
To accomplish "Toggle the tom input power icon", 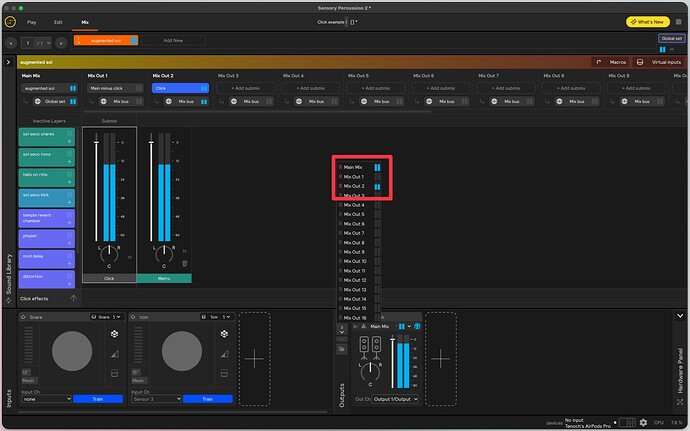I will point(133,317).
